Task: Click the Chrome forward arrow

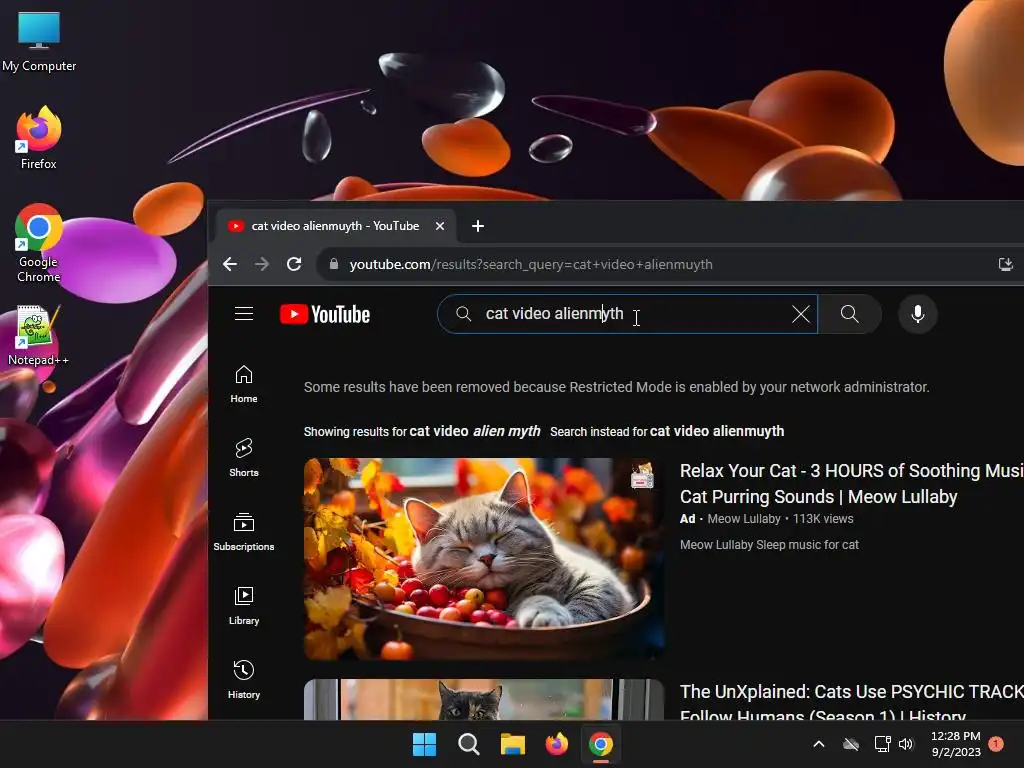Action: [x=262, y=264]
